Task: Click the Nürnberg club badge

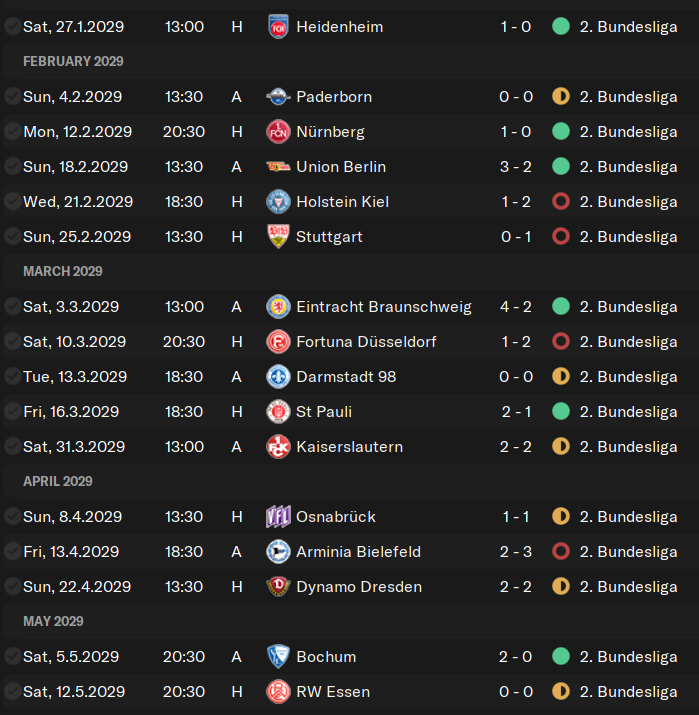Action: tap(278, 132)
